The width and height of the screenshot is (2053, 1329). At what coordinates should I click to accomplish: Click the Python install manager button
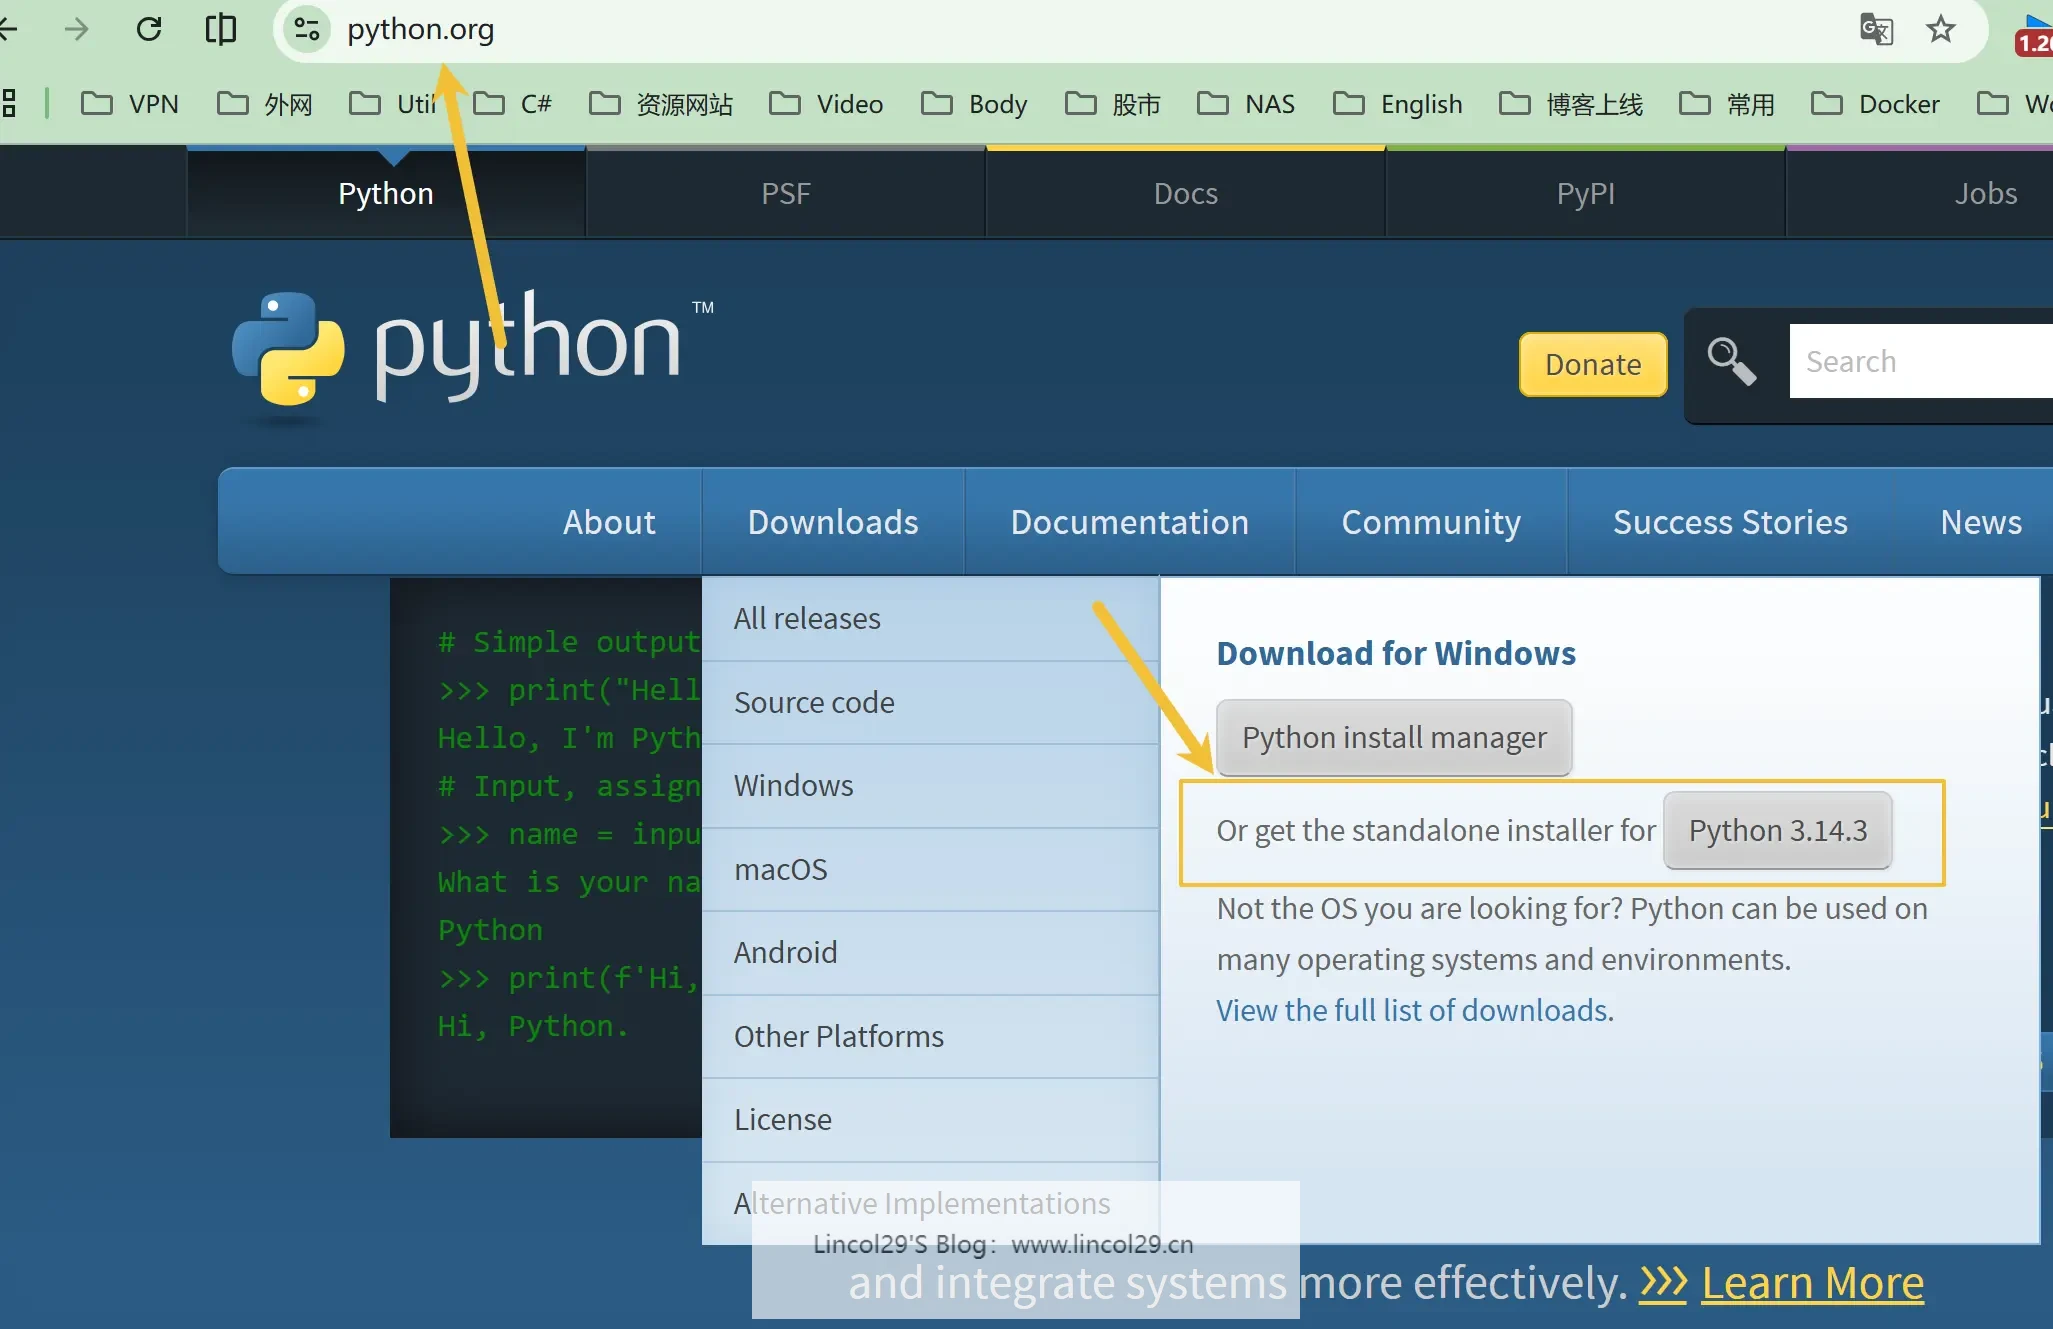(x=1394, y=737)
